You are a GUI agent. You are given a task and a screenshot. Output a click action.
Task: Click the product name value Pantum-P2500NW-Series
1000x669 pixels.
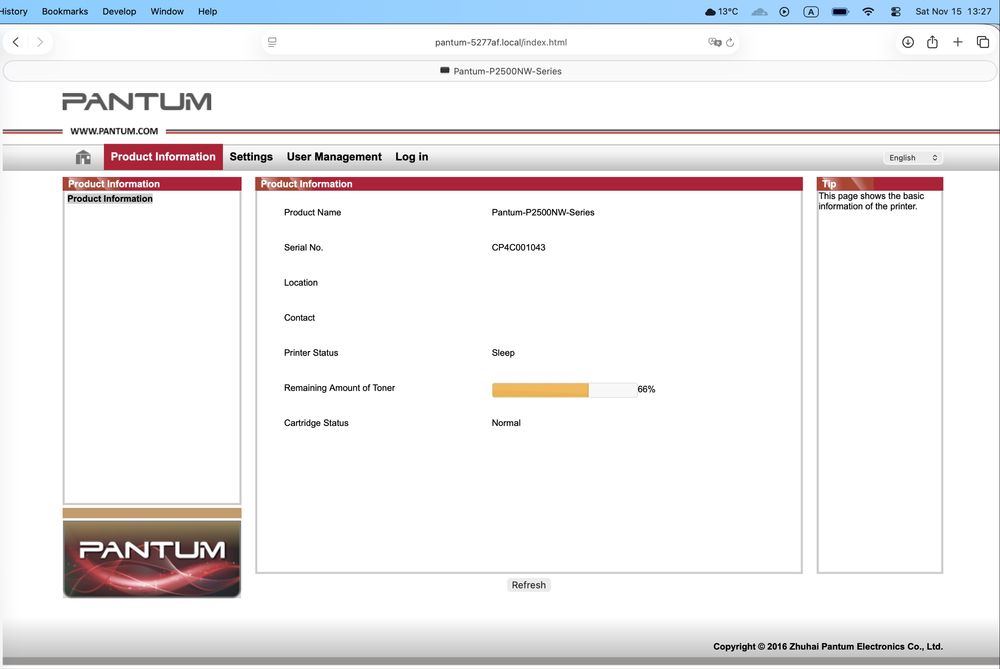click(x=543, y=212)
